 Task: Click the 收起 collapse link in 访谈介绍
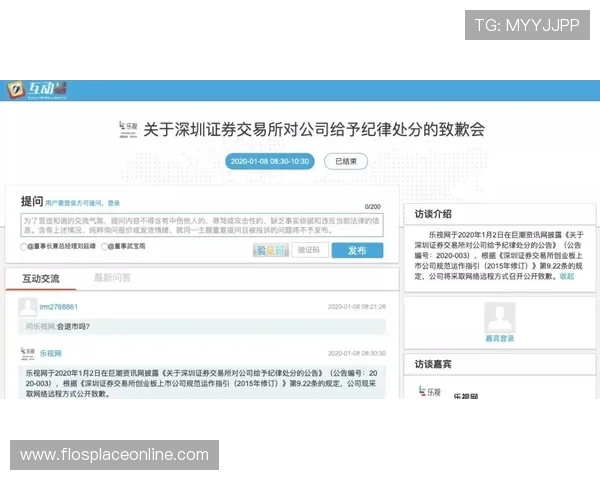pos(567,276)
